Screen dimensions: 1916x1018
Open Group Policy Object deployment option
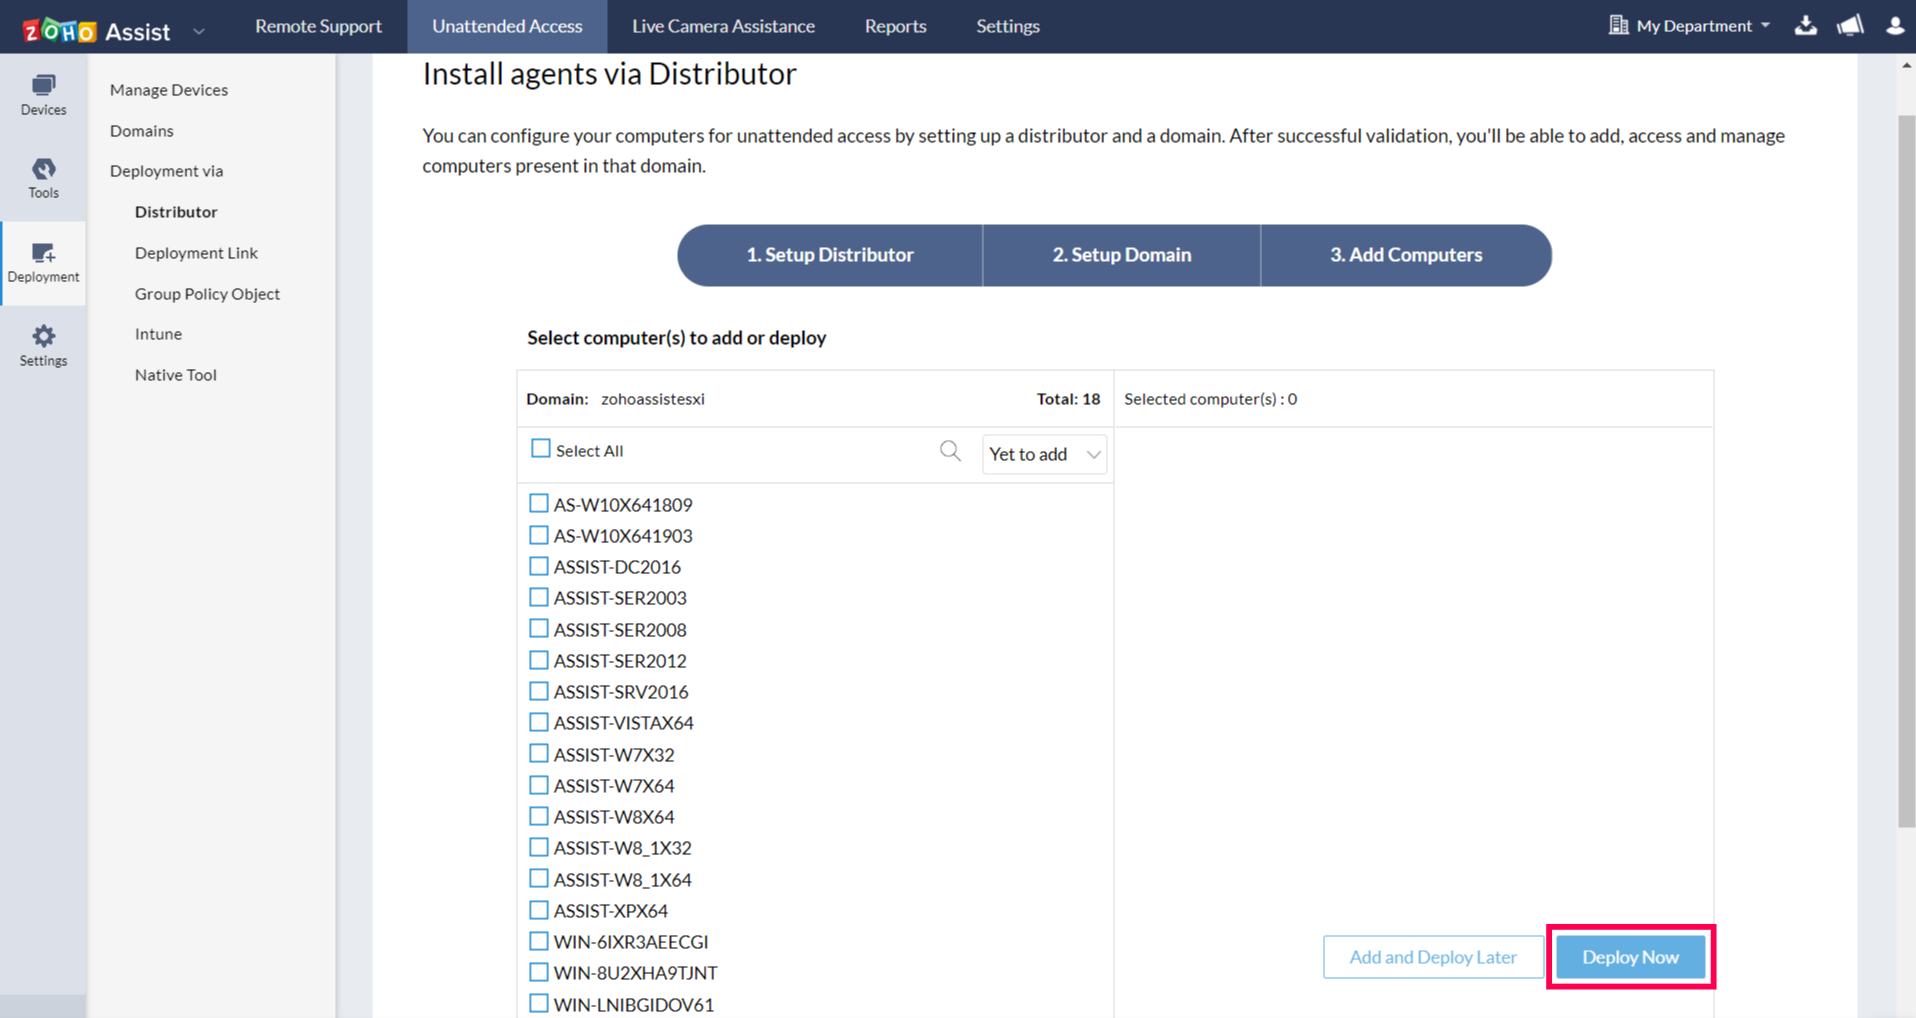click(x=207, y=293)
